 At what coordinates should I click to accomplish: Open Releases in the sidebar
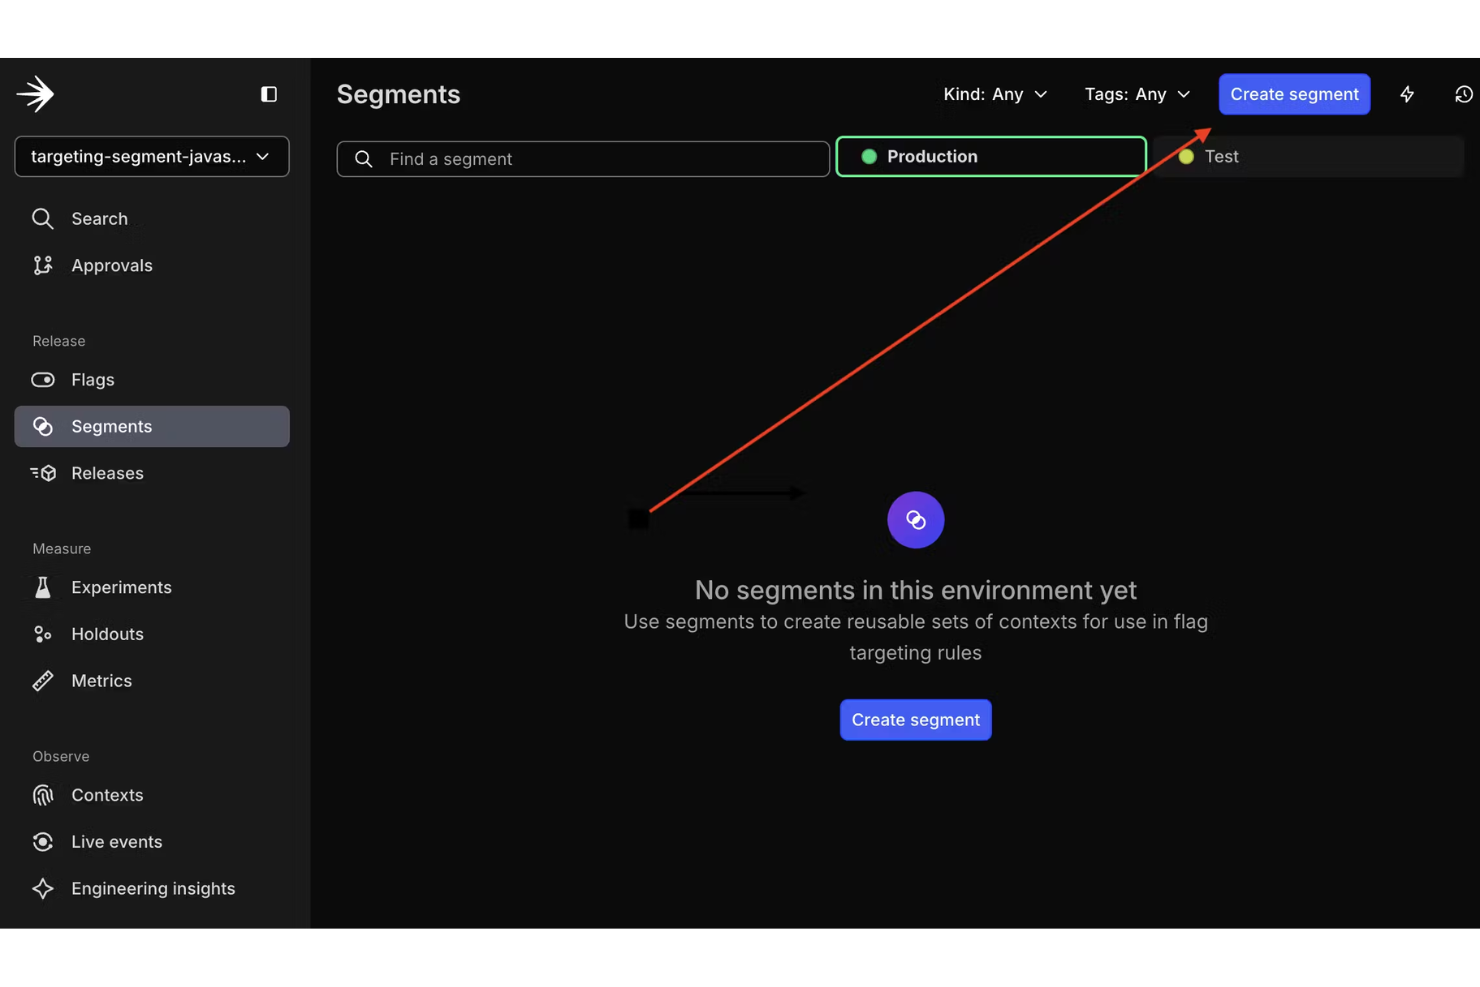point(152,473)
